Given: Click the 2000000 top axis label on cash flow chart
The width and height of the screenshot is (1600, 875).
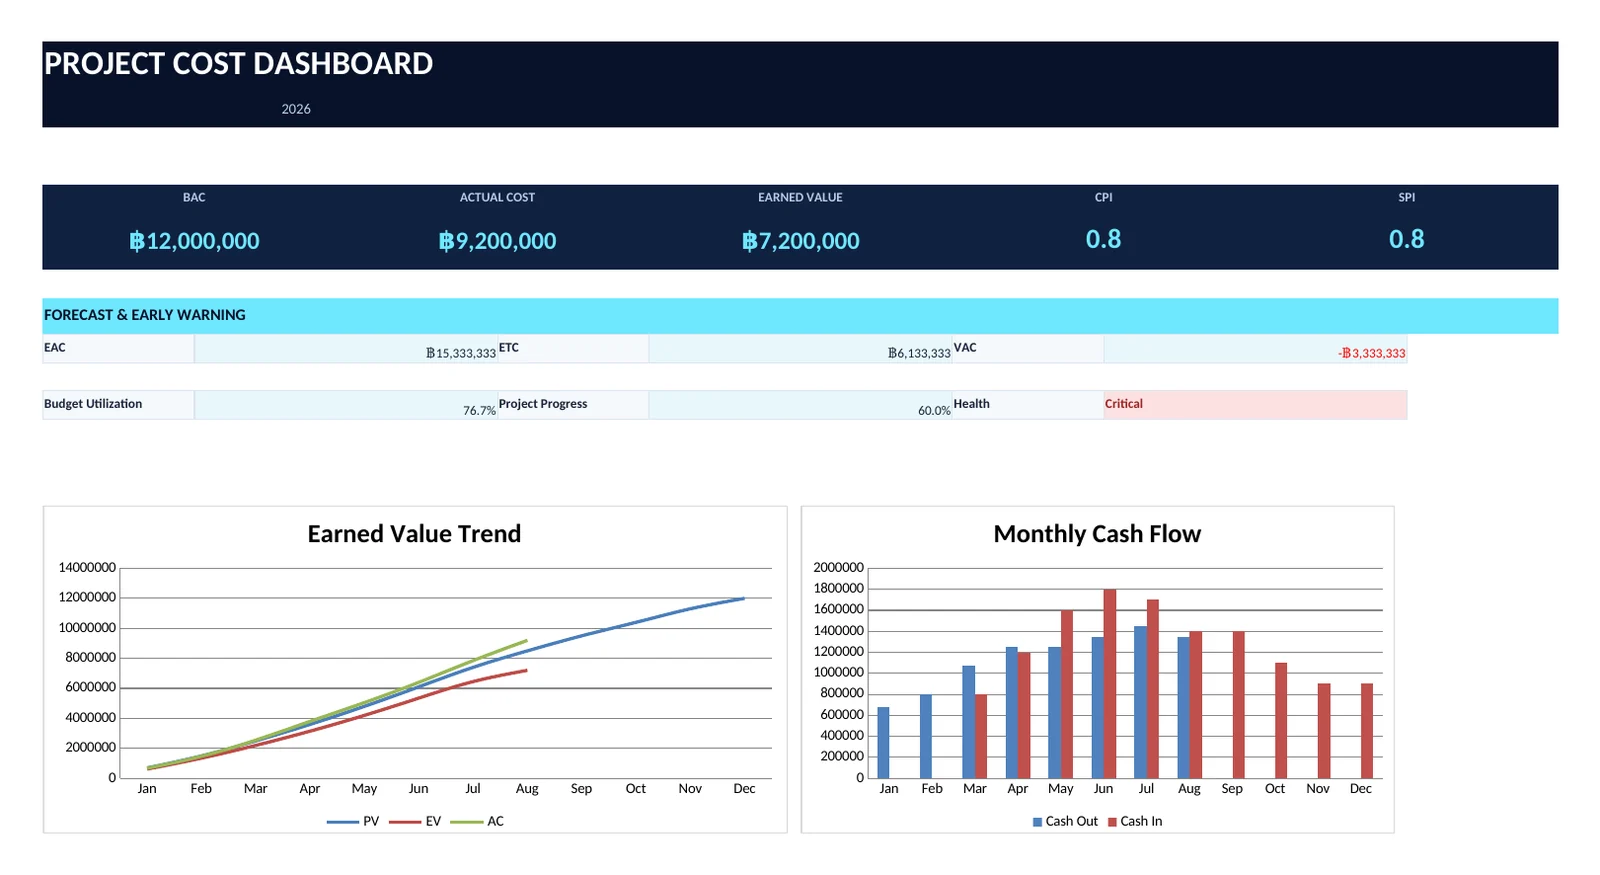Looking at the screenshot, I should coord(838,567).
